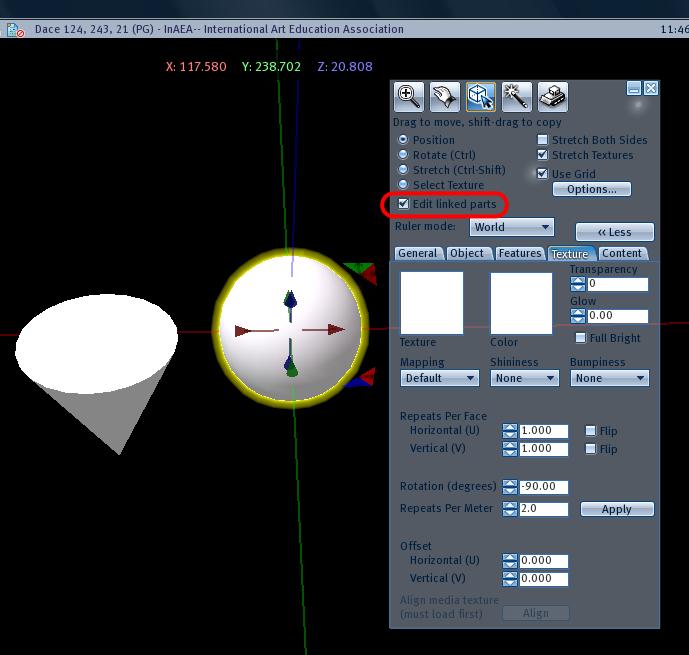Select the Land (bulldozer) tool
The image size is (689, 655).
click(552, 96)
